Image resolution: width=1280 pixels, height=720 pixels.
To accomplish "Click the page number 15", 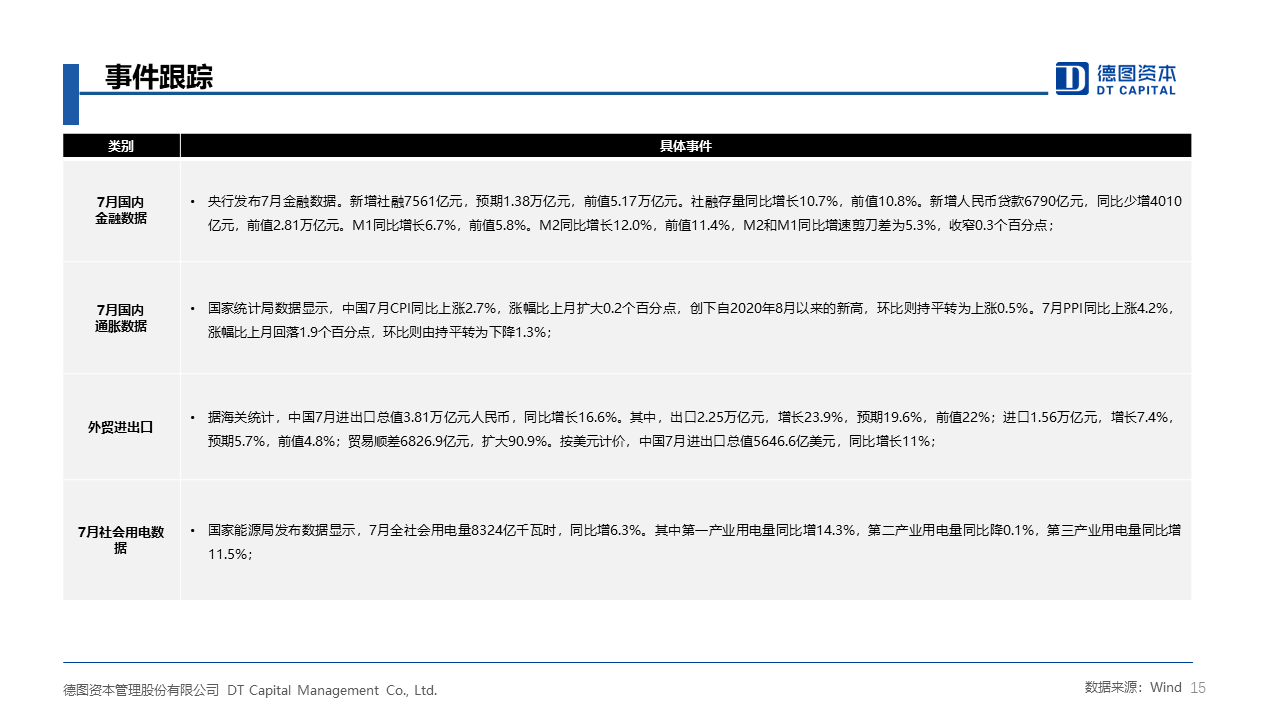I will [x=1199, y=687].
